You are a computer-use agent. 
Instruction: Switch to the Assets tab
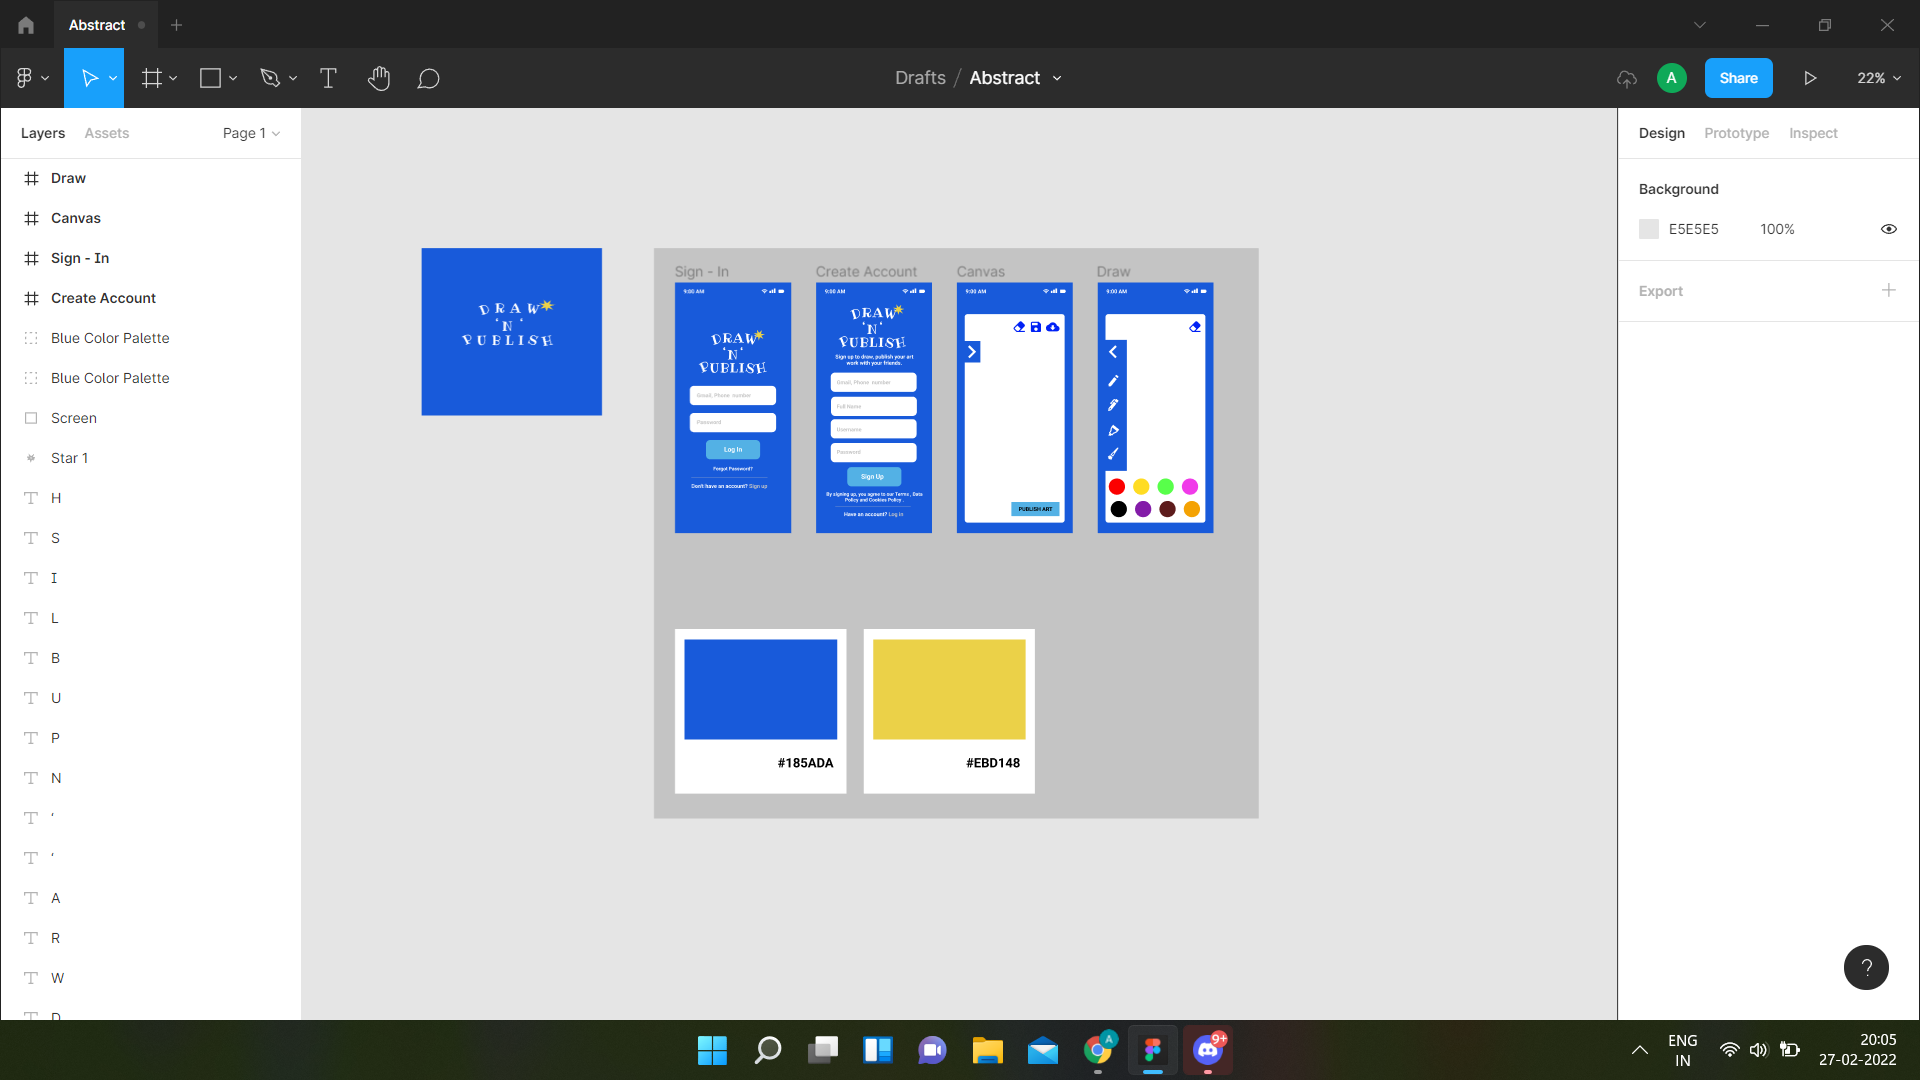(106, 133)
